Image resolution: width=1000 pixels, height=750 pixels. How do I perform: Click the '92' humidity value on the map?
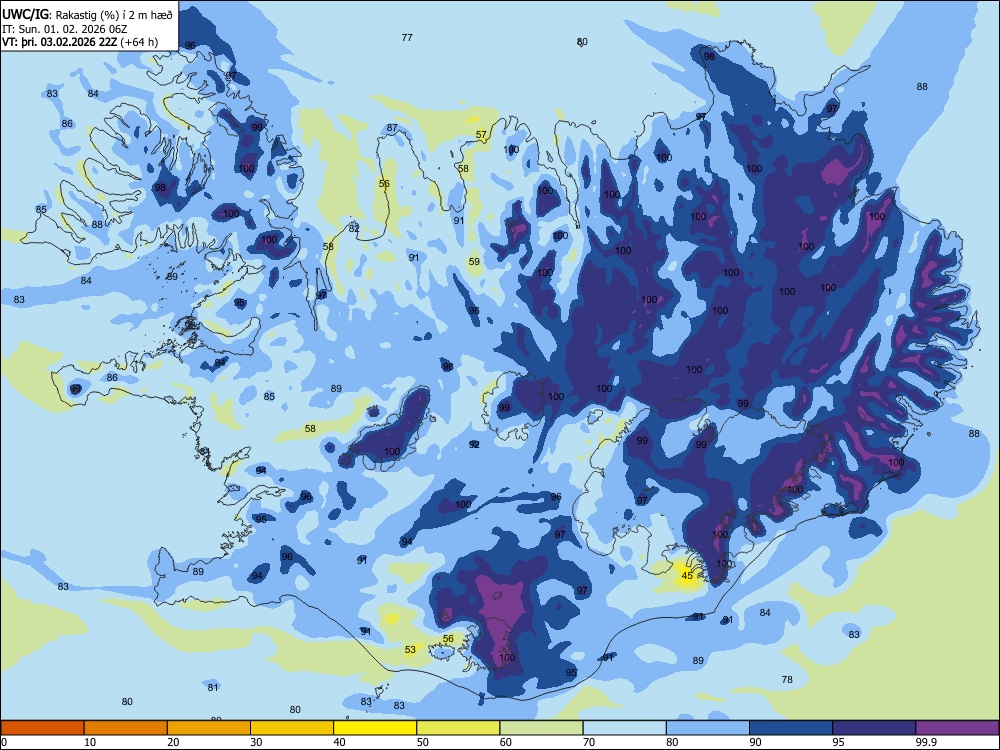tap(474, 444)
